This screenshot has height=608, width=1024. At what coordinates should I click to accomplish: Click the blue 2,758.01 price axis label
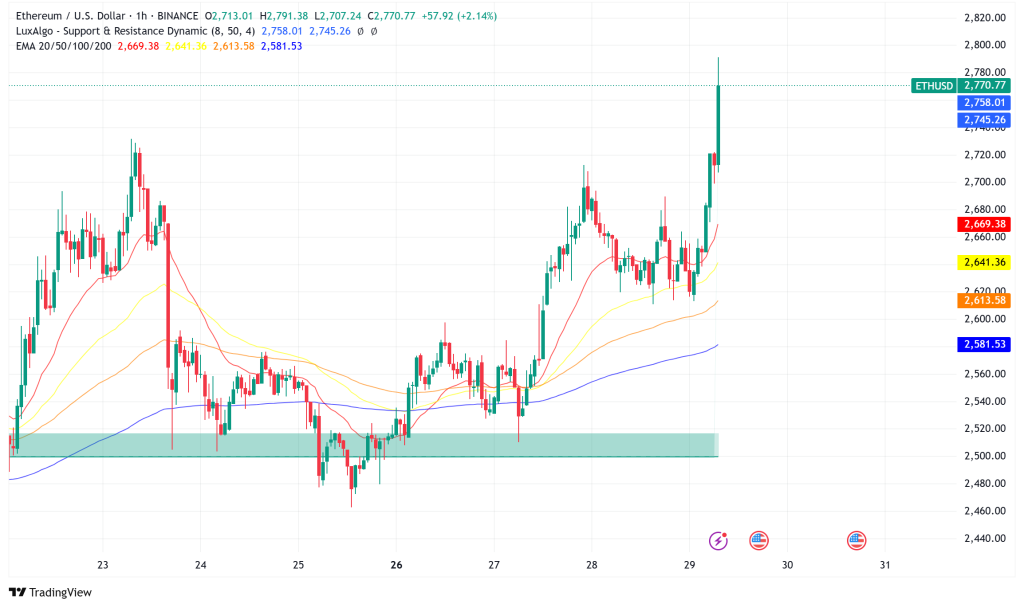tap(984, 103)
